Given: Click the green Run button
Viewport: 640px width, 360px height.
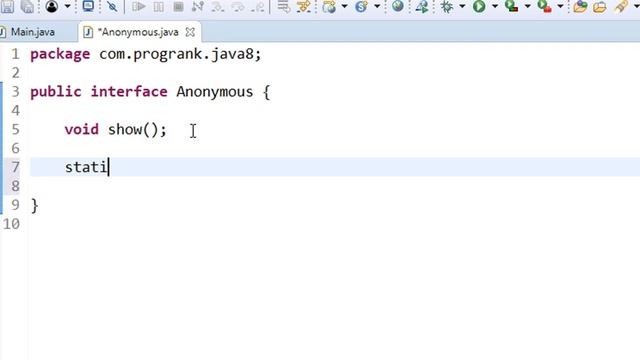Looking at the screenshot, I should point(479,6).
